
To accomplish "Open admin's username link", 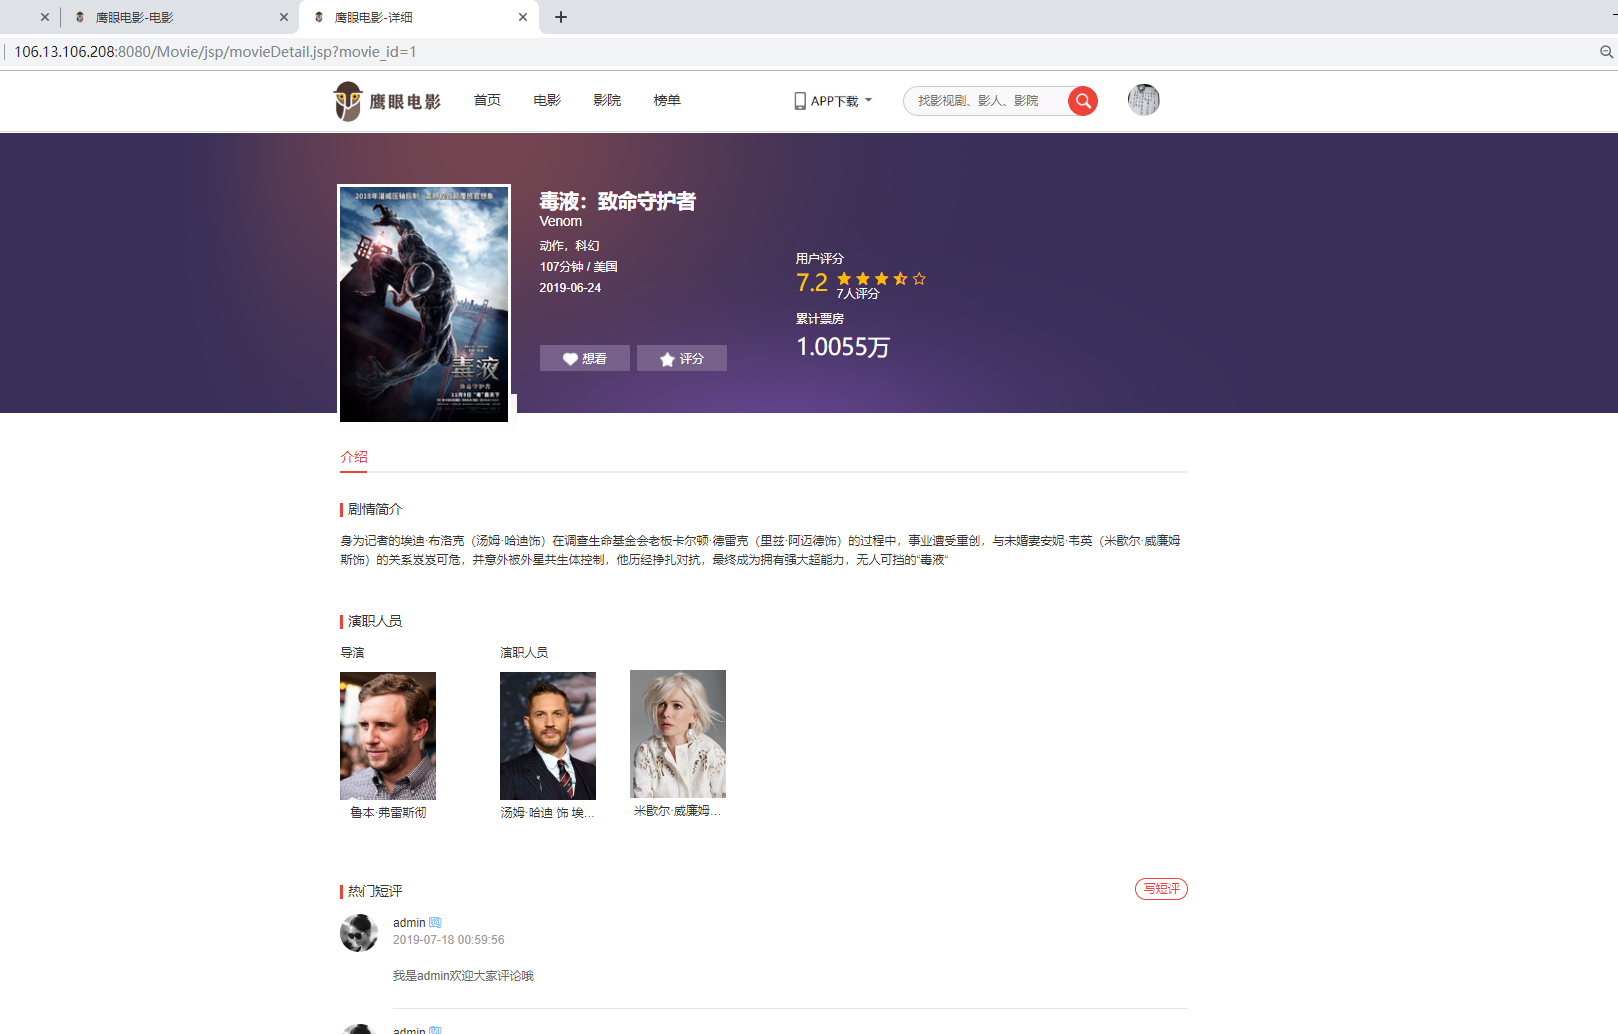I will click(x=409, y=922).
